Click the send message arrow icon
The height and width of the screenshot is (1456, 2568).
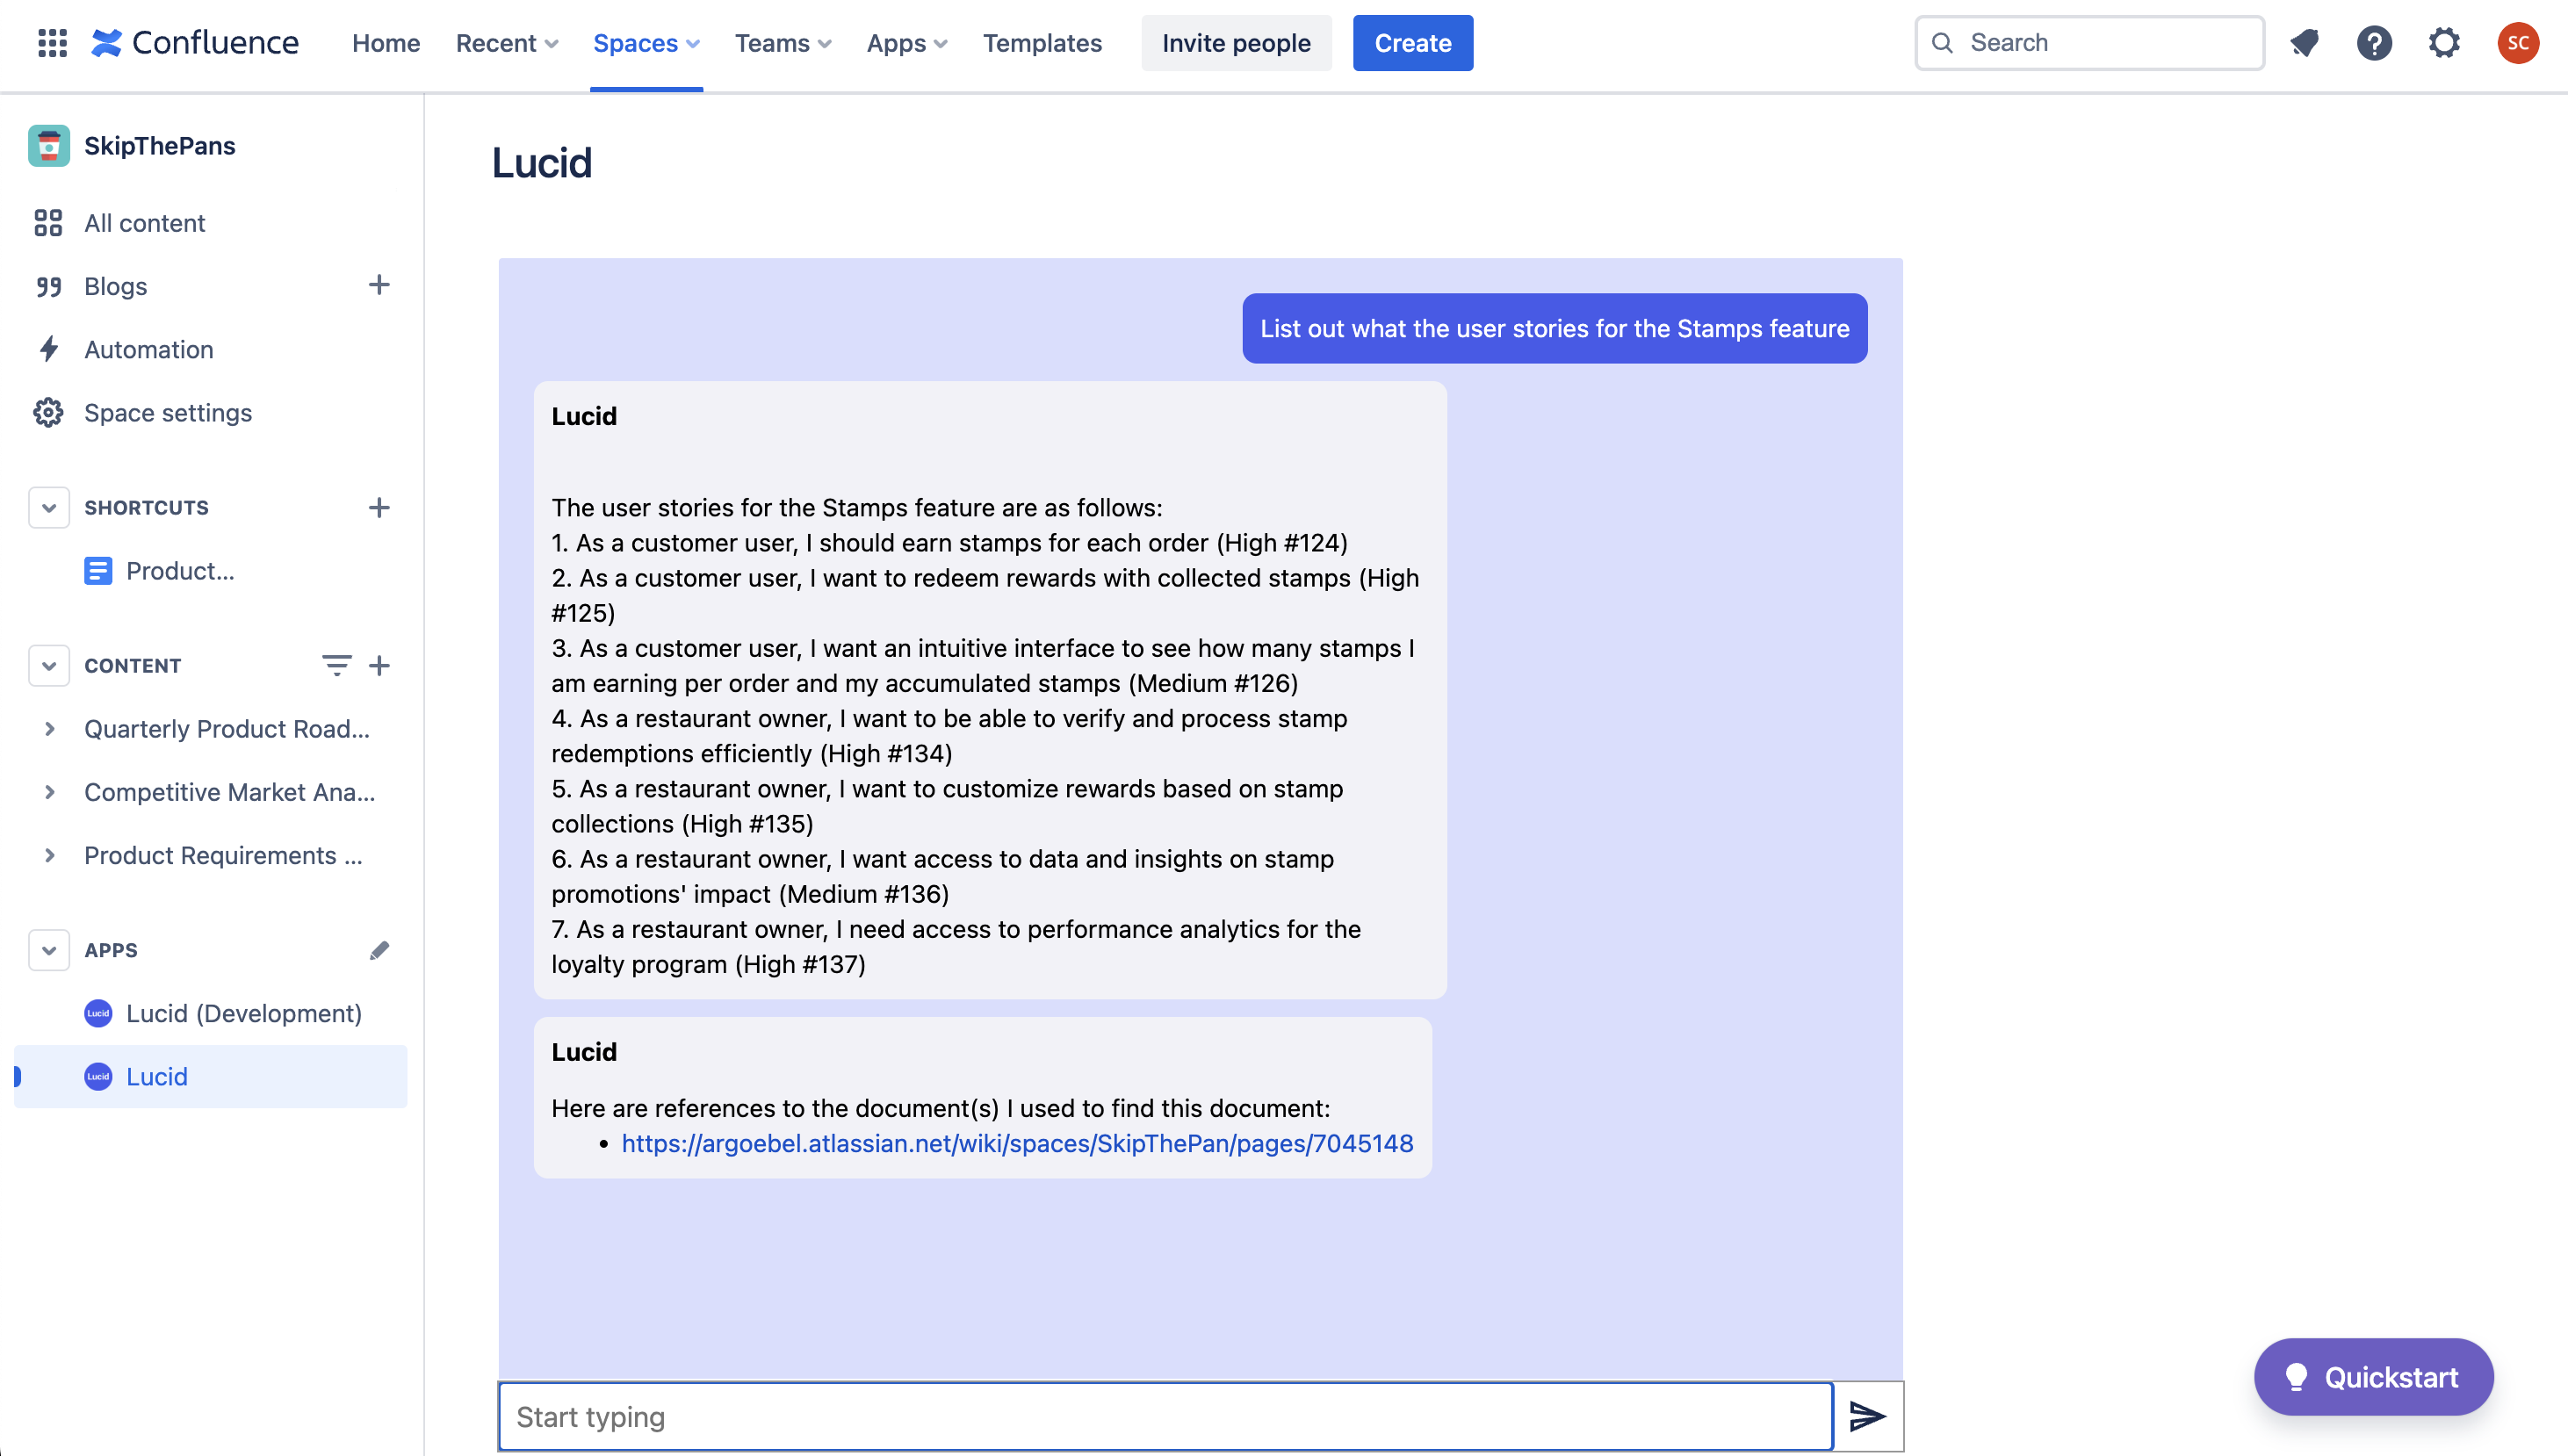[x=1867, y=1416]
